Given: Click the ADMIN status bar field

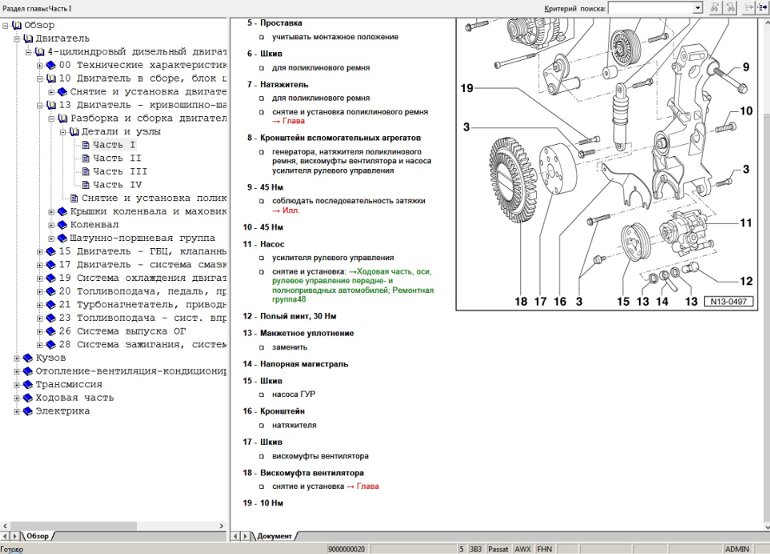Looking at the screenshot, I should pyautogui.click(x=737, y=549).
